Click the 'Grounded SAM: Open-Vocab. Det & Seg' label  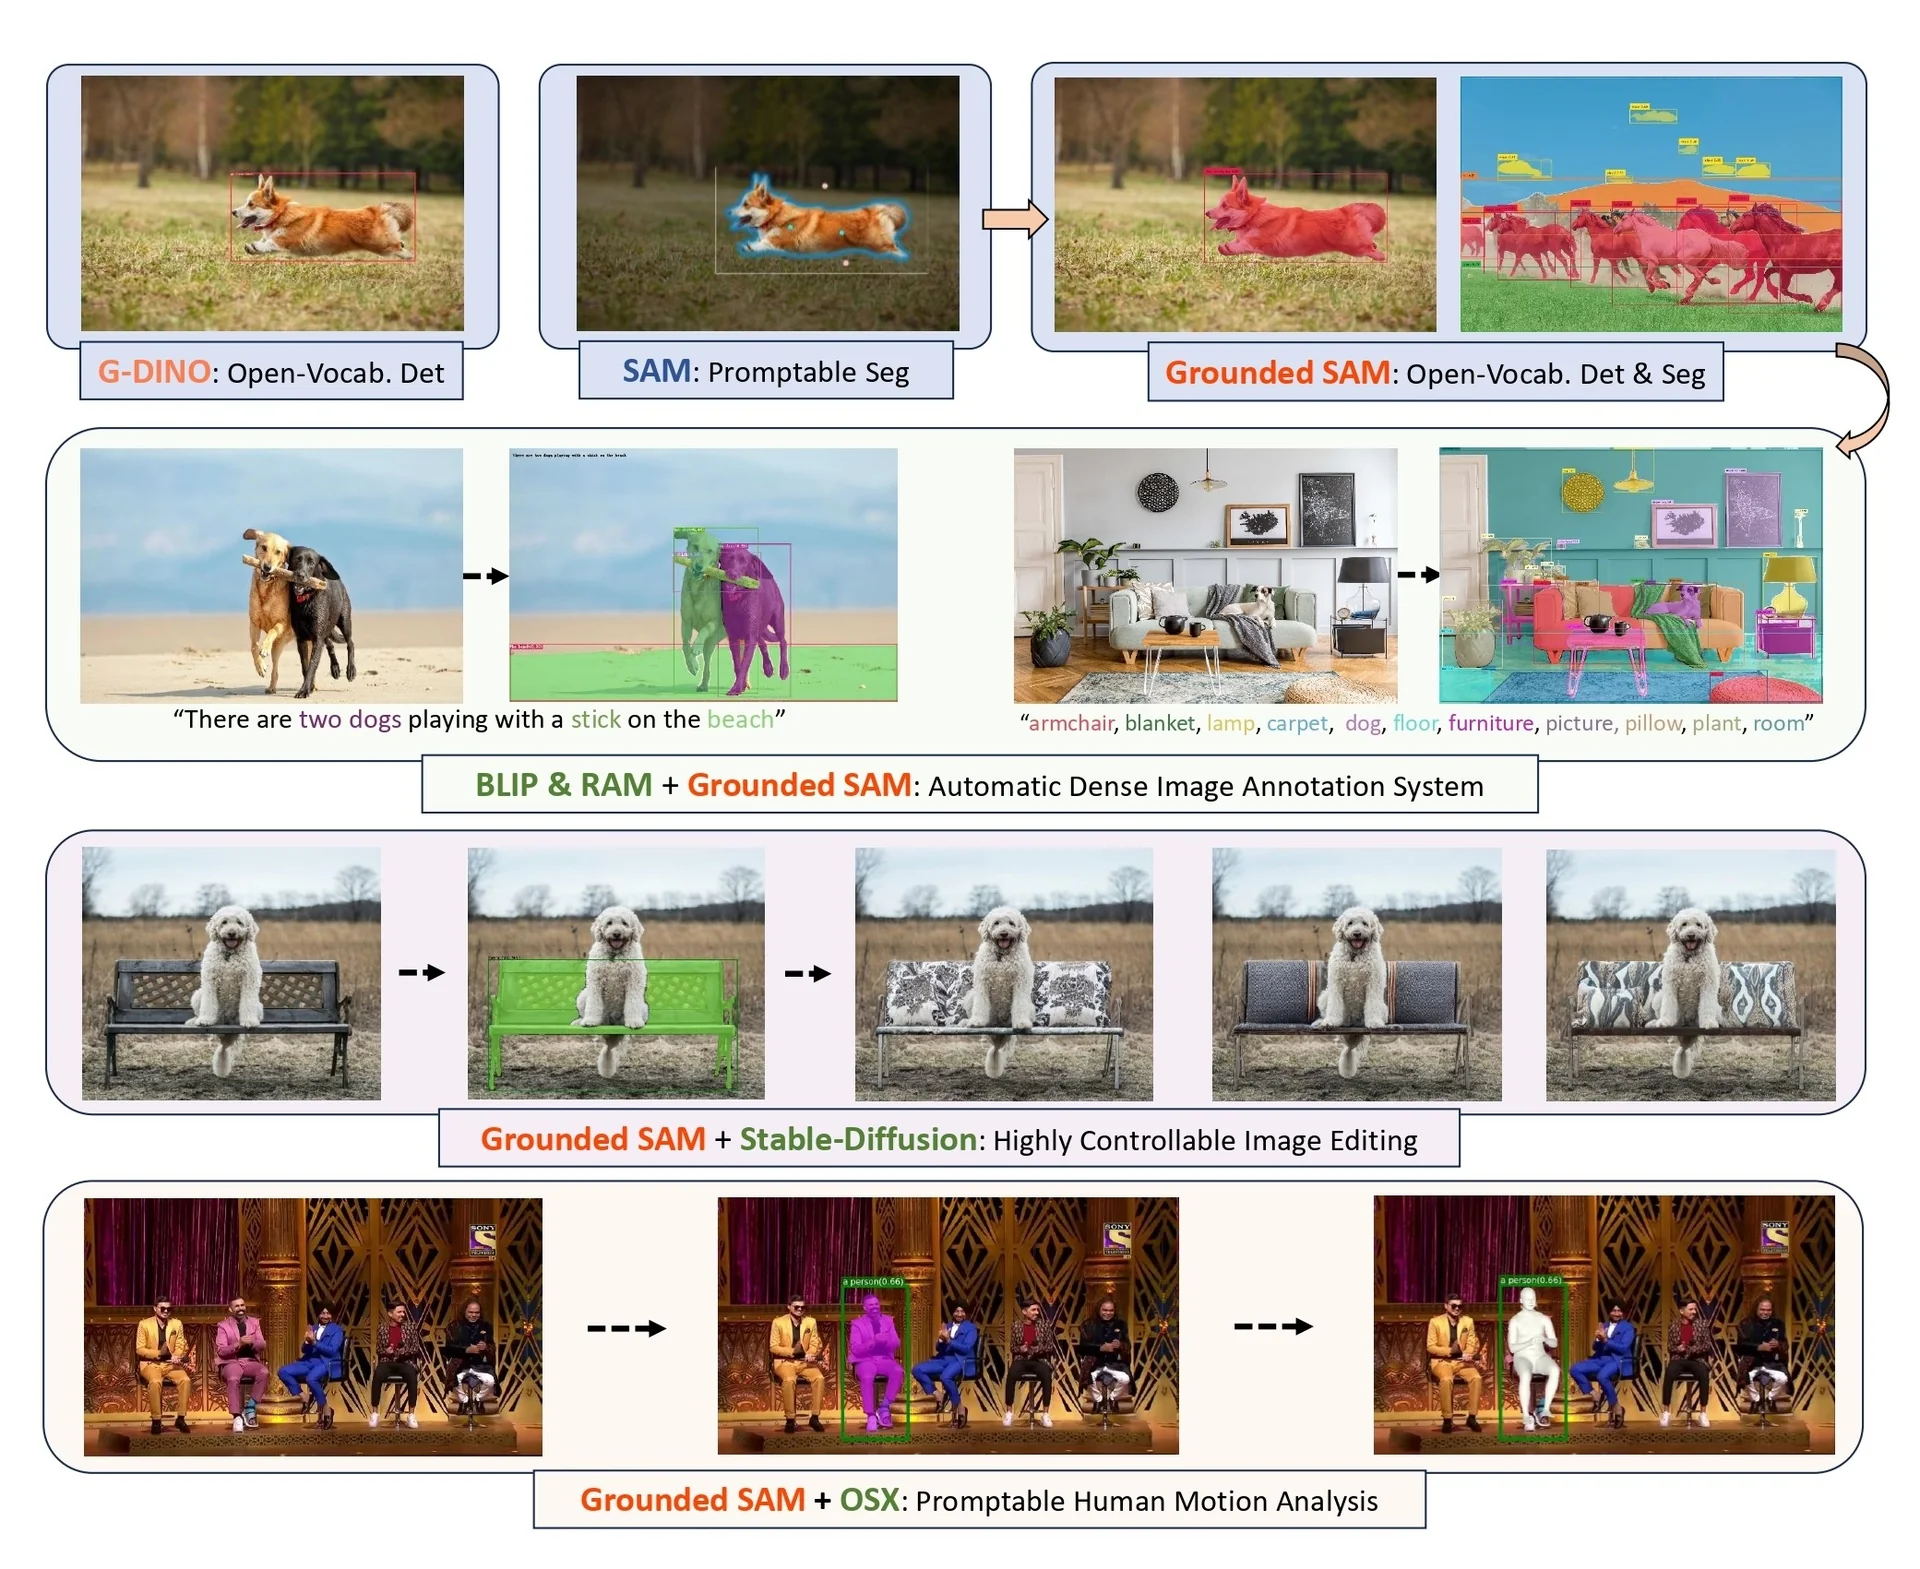[1434, 373]
